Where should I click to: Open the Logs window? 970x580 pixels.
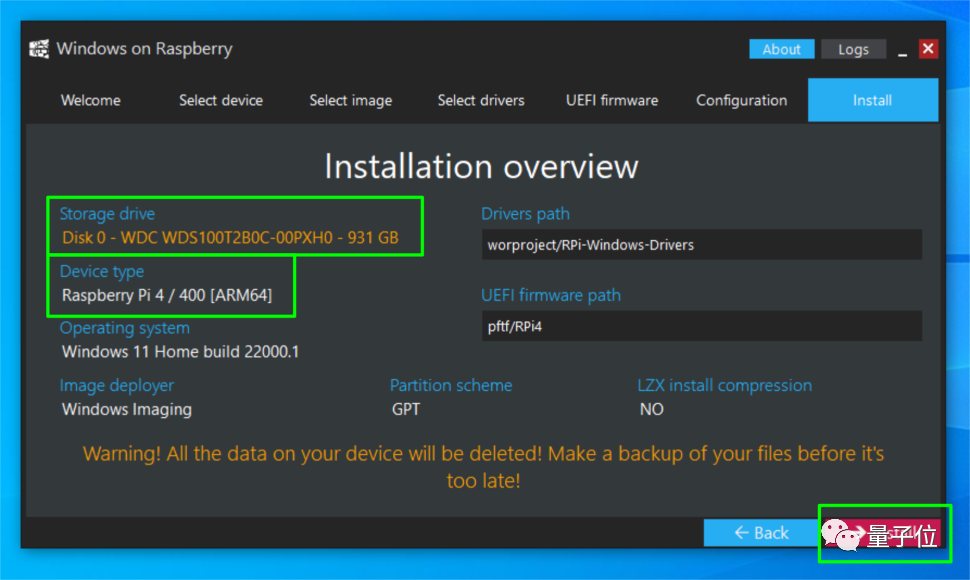pyautogui.click(x=853, y=49)
